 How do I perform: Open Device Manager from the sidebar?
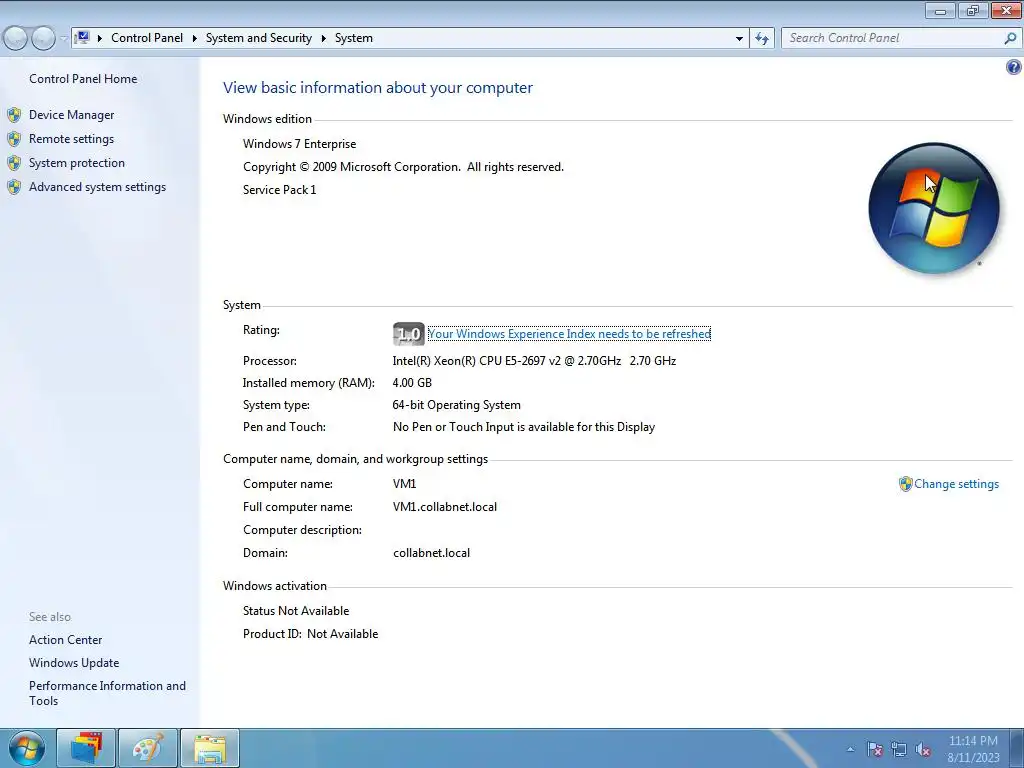click(x=71, y=115)
